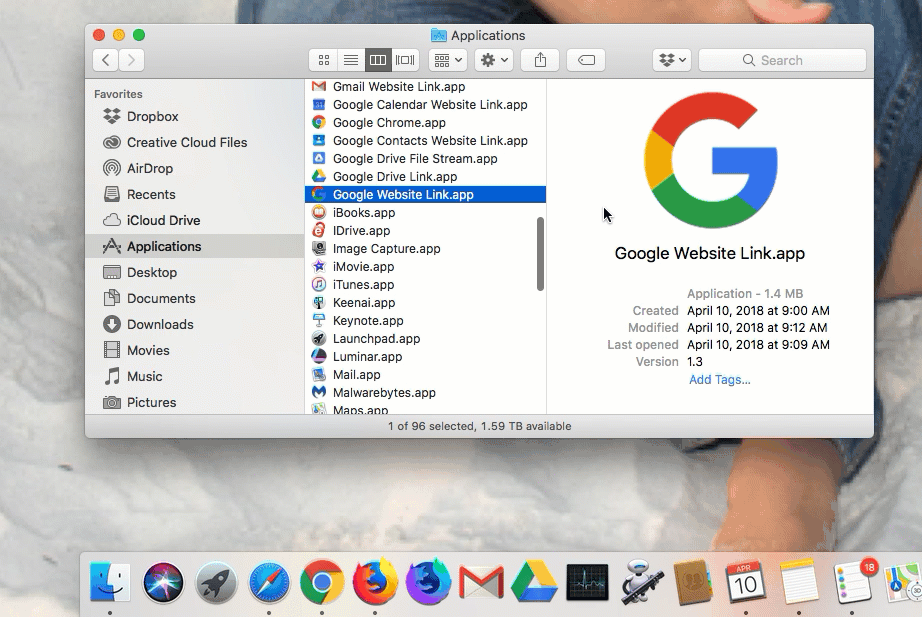Select AirDrop in the sidebar
The height and width of the screenshot is (617, 922).
click(149, 168)
